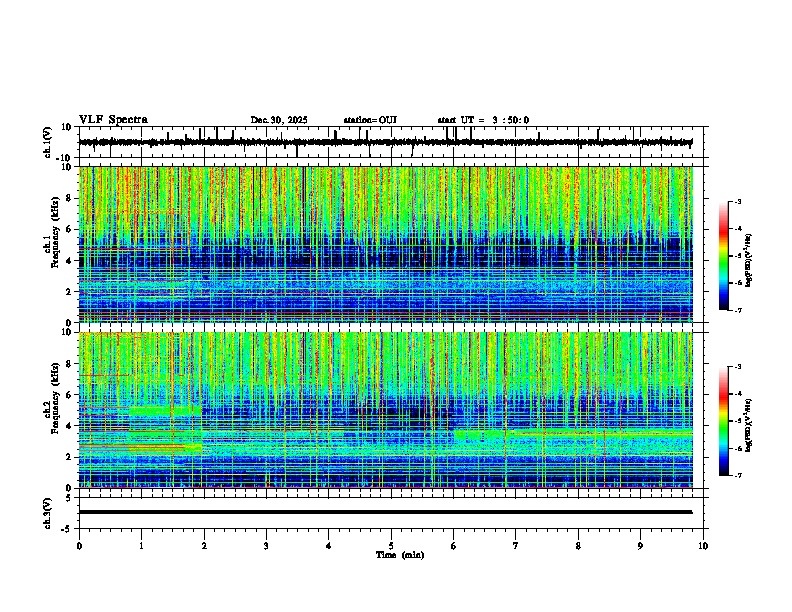
Task: Click time-axis tick label 1
Action: [x=141, y=546]
